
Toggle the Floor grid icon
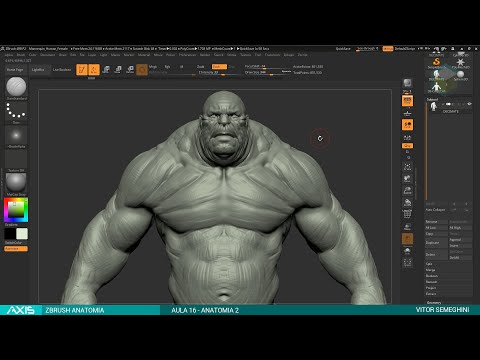click(407, 113)
